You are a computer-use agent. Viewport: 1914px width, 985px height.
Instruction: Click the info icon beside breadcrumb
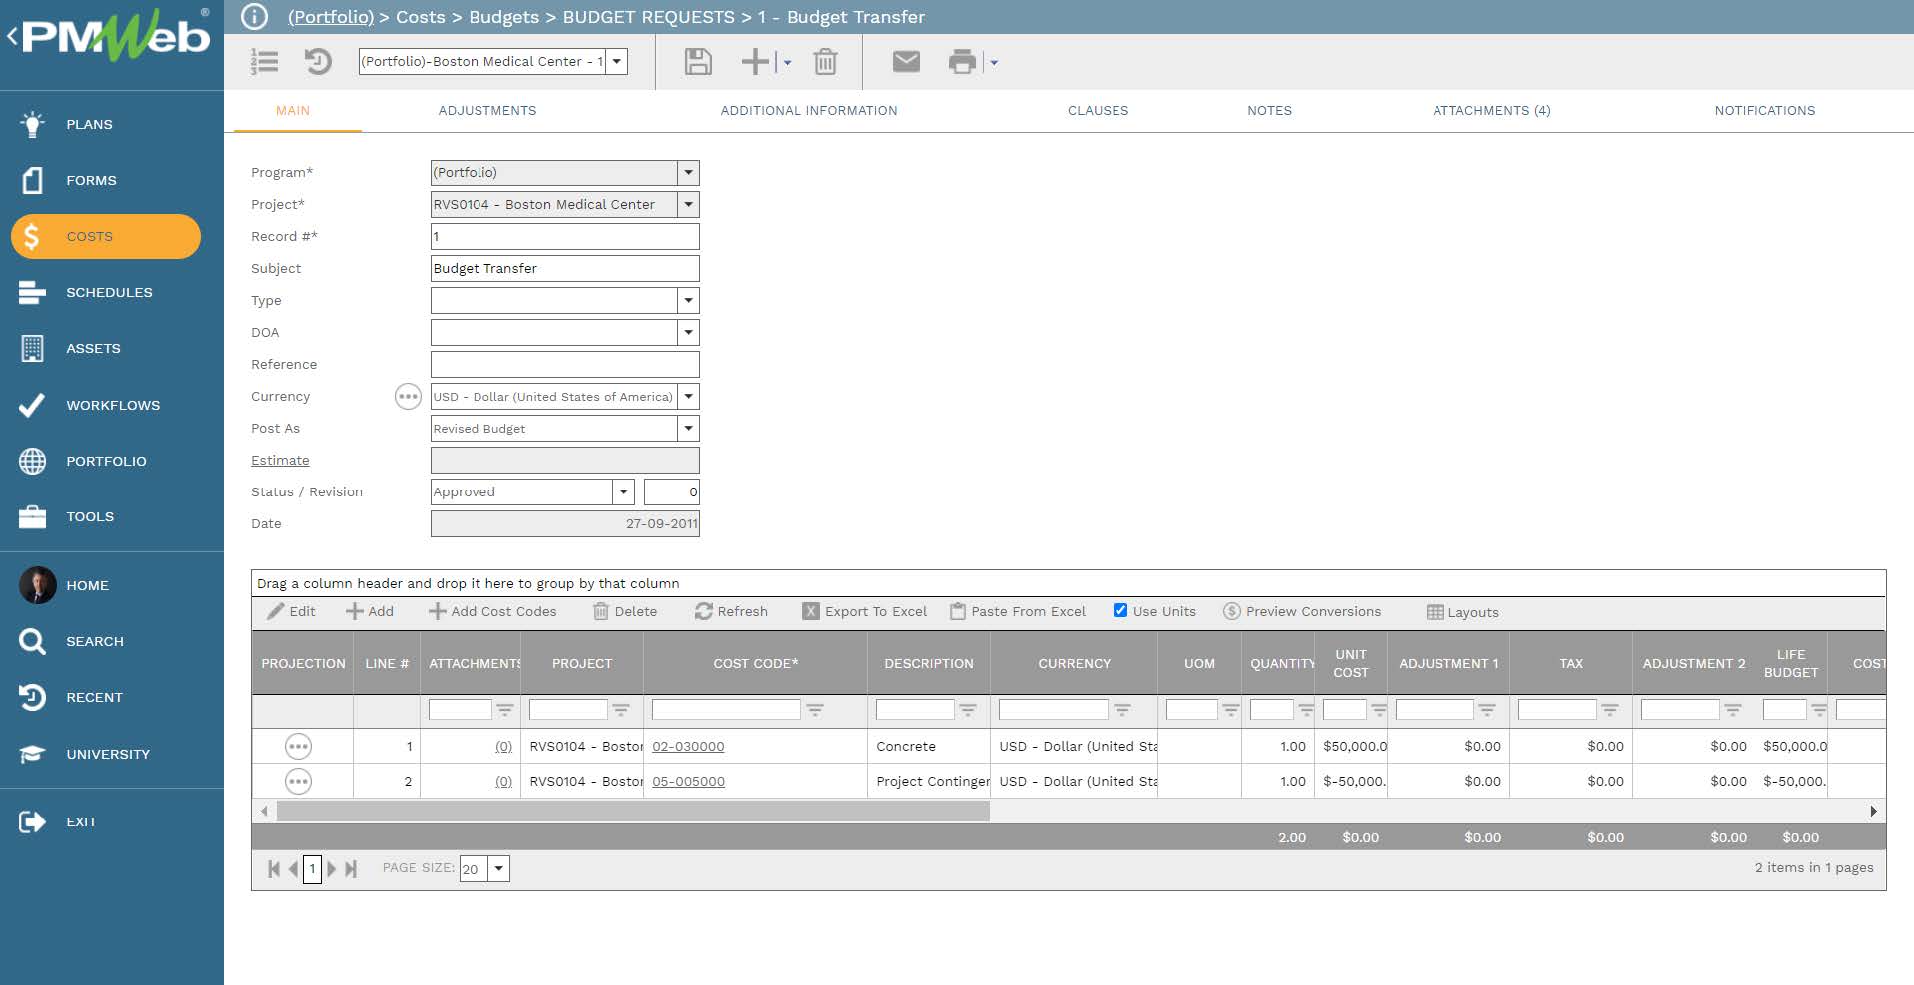[x=255, y=17]
